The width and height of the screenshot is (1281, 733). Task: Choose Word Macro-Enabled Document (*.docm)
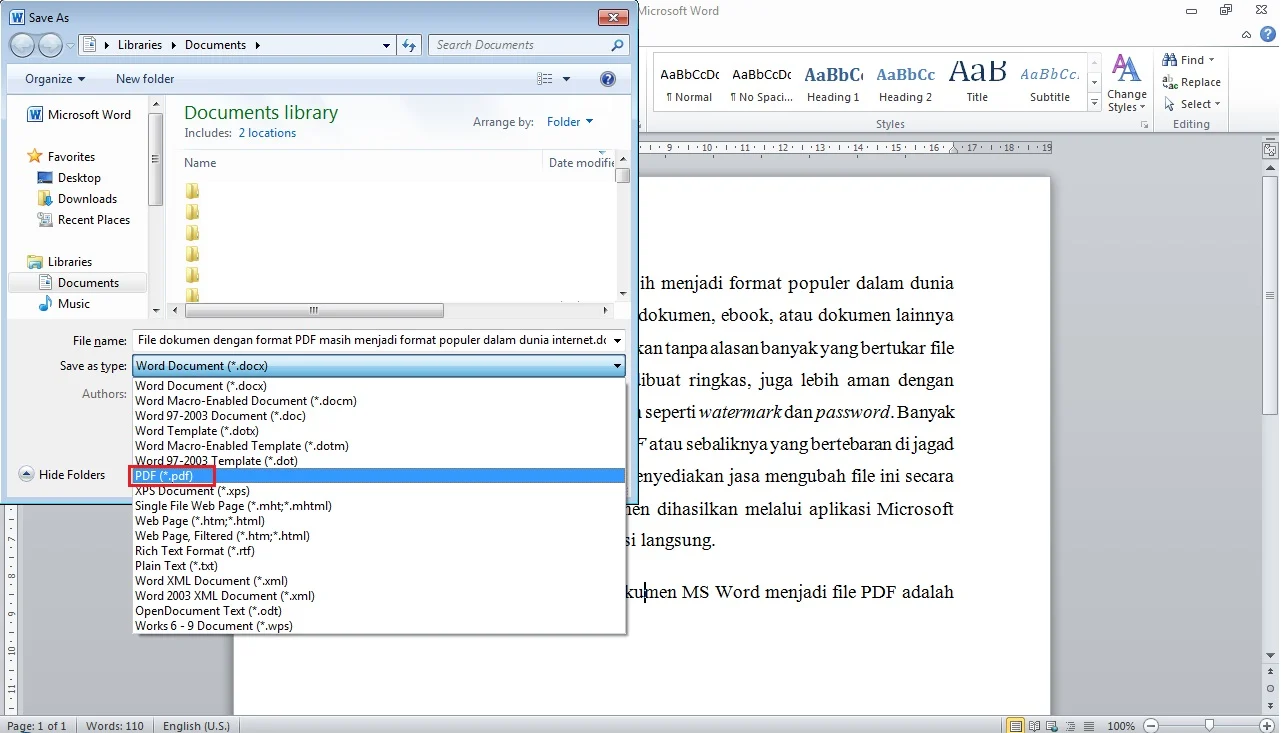tap(379, 401)
